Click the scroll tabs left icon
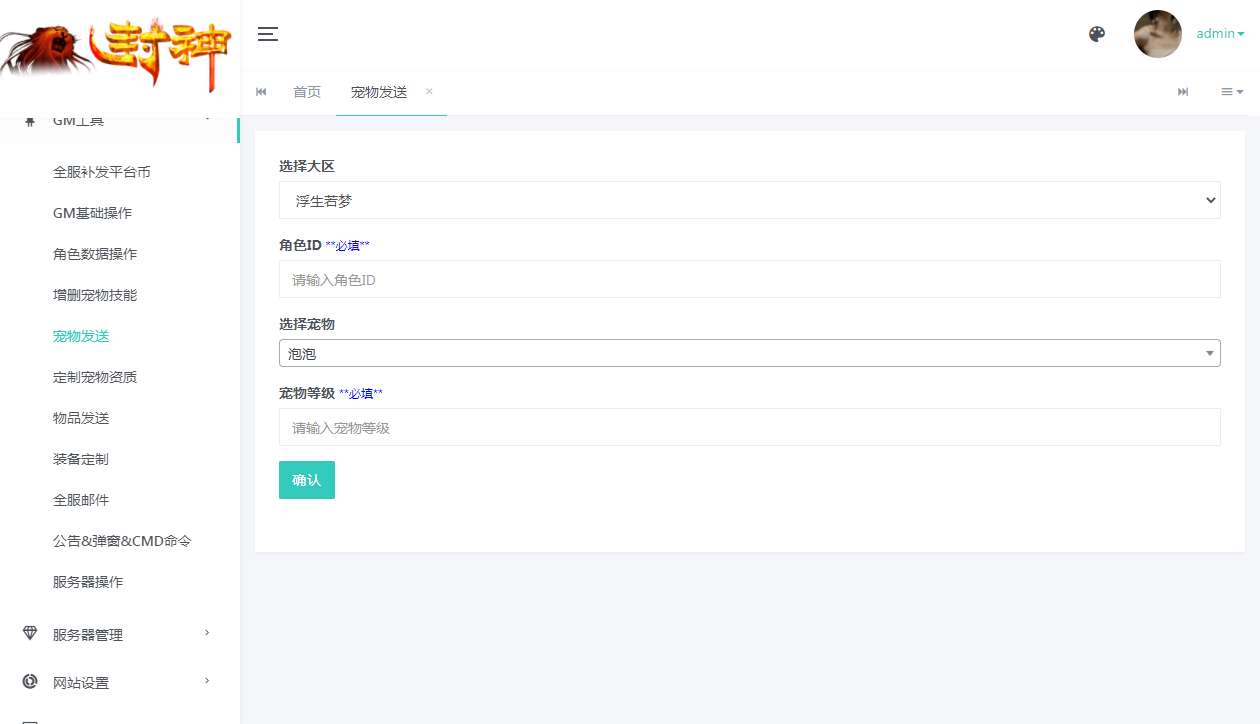This screenshot has width=1260, height=724. pyautogui.click(x=260, y=91)
